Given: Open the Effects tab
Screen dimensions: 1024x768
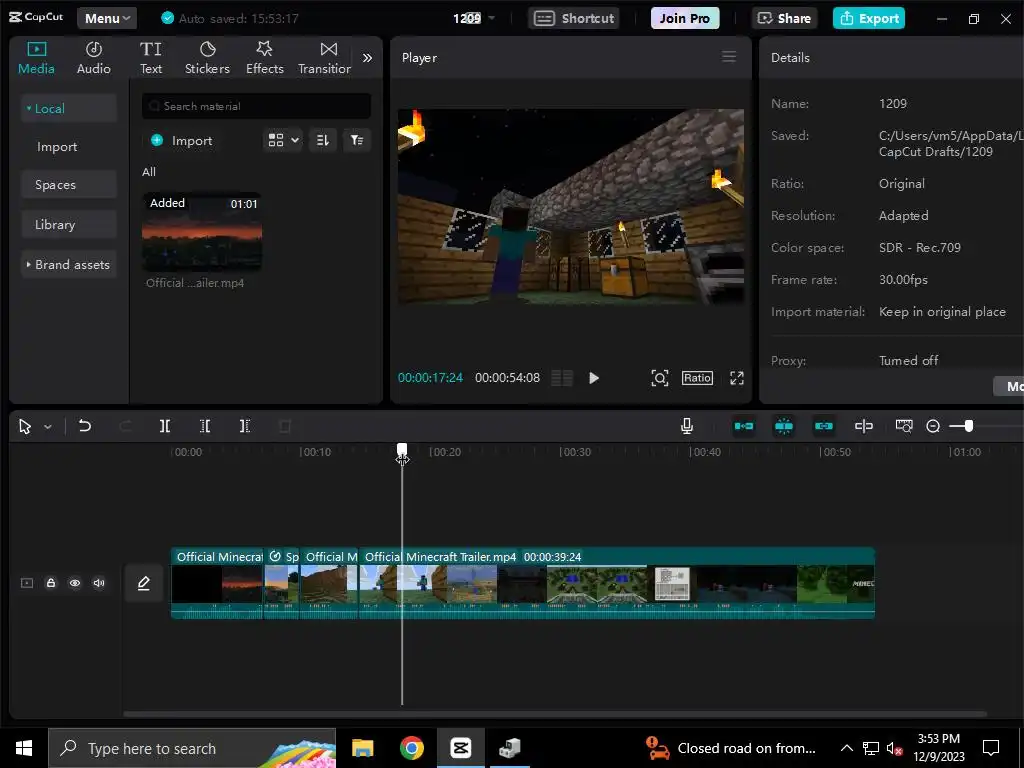Looking at the screenshot, I should tap(264, 58).
